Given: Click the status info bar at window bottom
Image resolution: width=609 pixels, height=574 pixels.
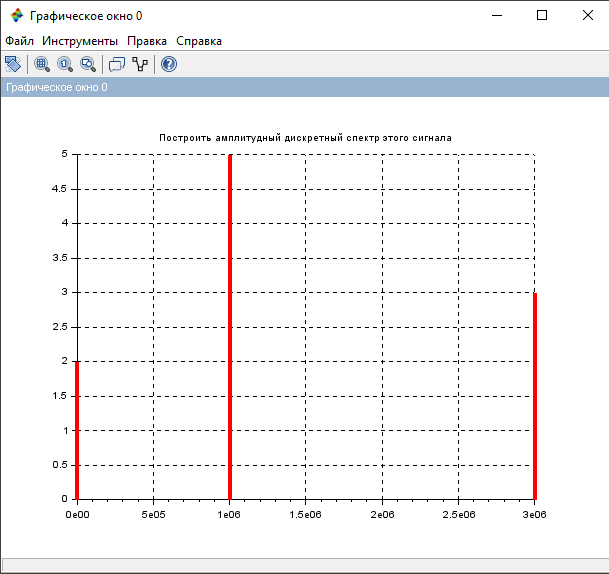Looking at the screenshot, I should click(306, 565).
